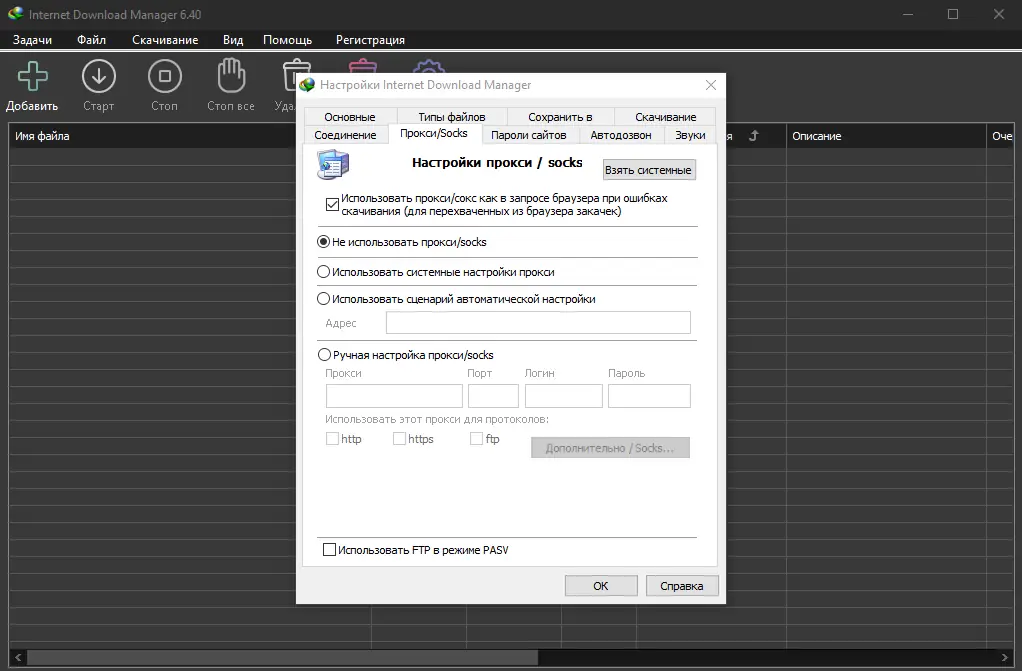Select Ручная настройка прокси/socks radio option
This screenshot has width=1022, height=671.
[x=324, y=355]
